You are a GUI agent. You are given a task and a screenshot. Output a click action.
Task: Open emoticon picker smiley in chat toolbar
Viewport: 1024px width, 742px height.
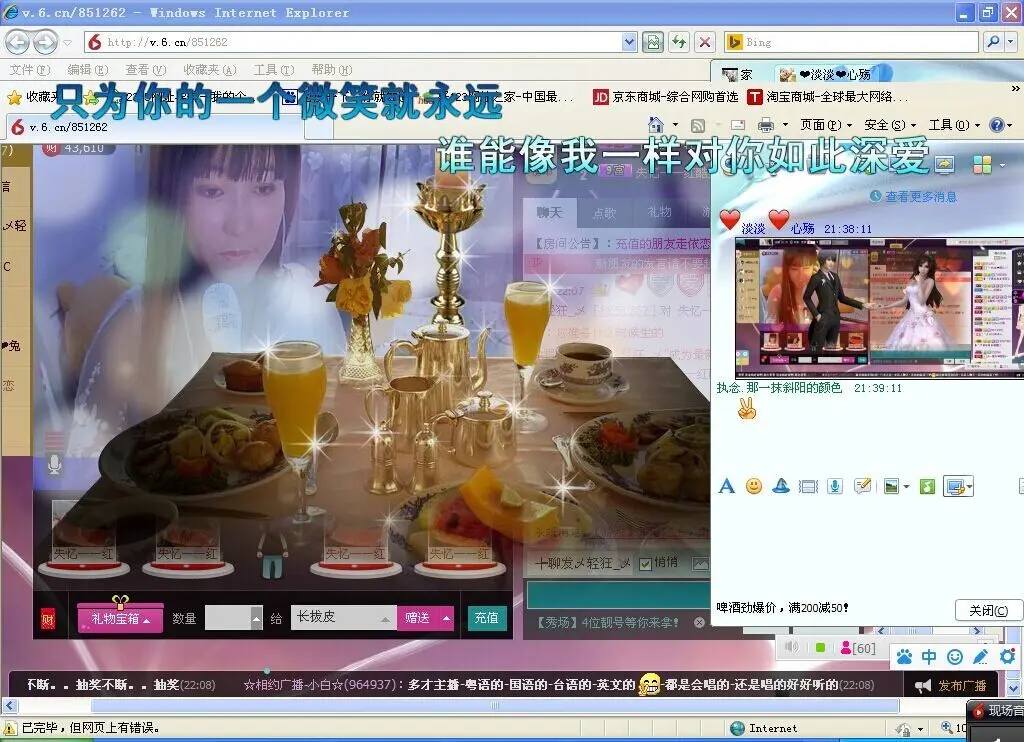[754, 486]
